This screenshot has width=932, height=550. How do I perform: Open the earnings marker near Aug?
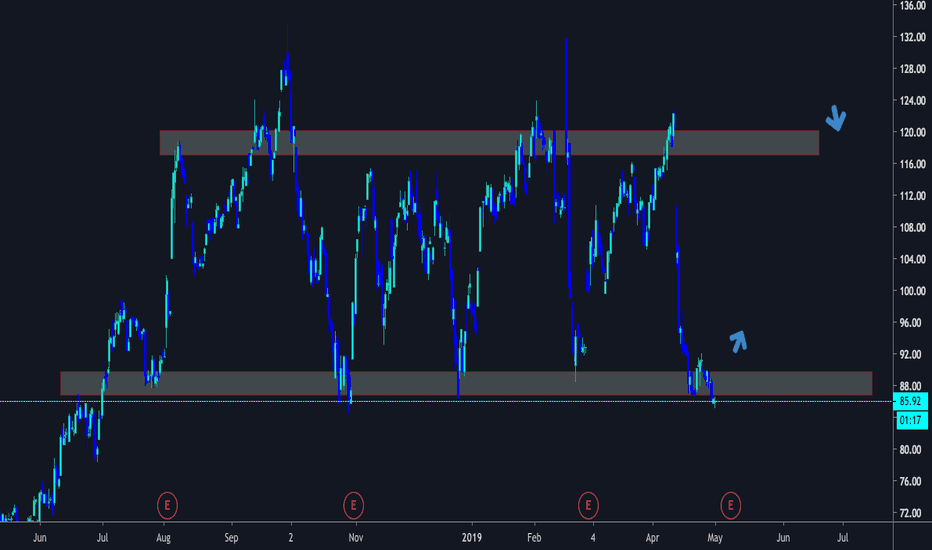pyautogui.click(x=167, y=505)
